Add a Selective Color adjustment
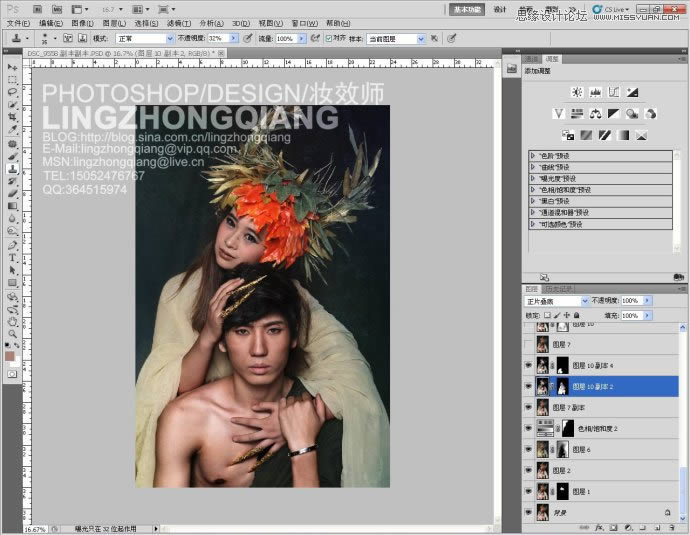The image size is (690, 535). click(642, 136)
